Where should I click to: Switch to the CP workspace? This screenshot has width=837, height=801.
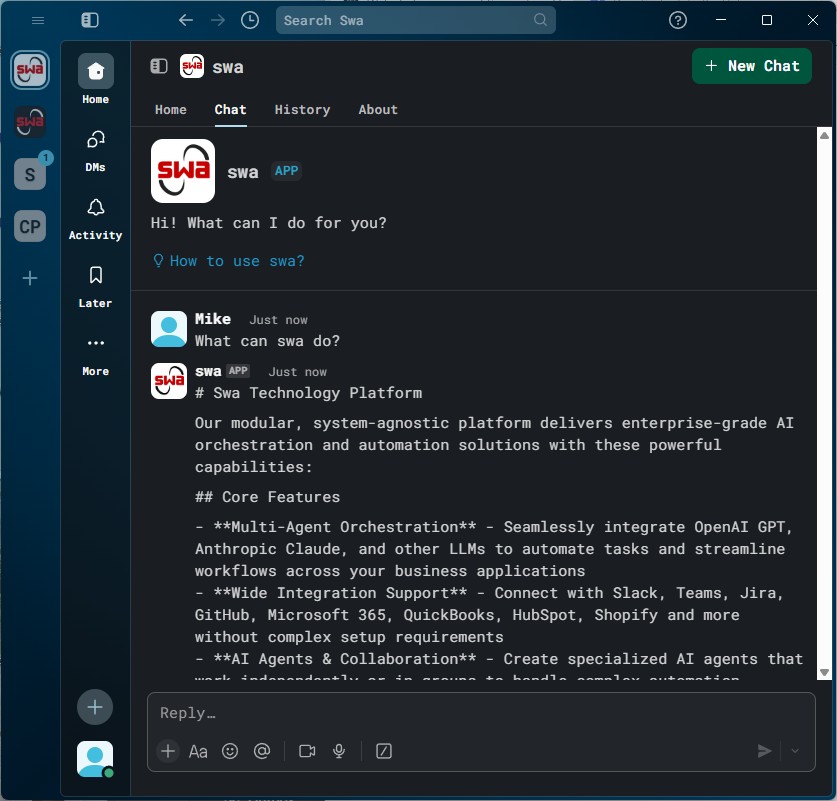click(x=30, y=226)
